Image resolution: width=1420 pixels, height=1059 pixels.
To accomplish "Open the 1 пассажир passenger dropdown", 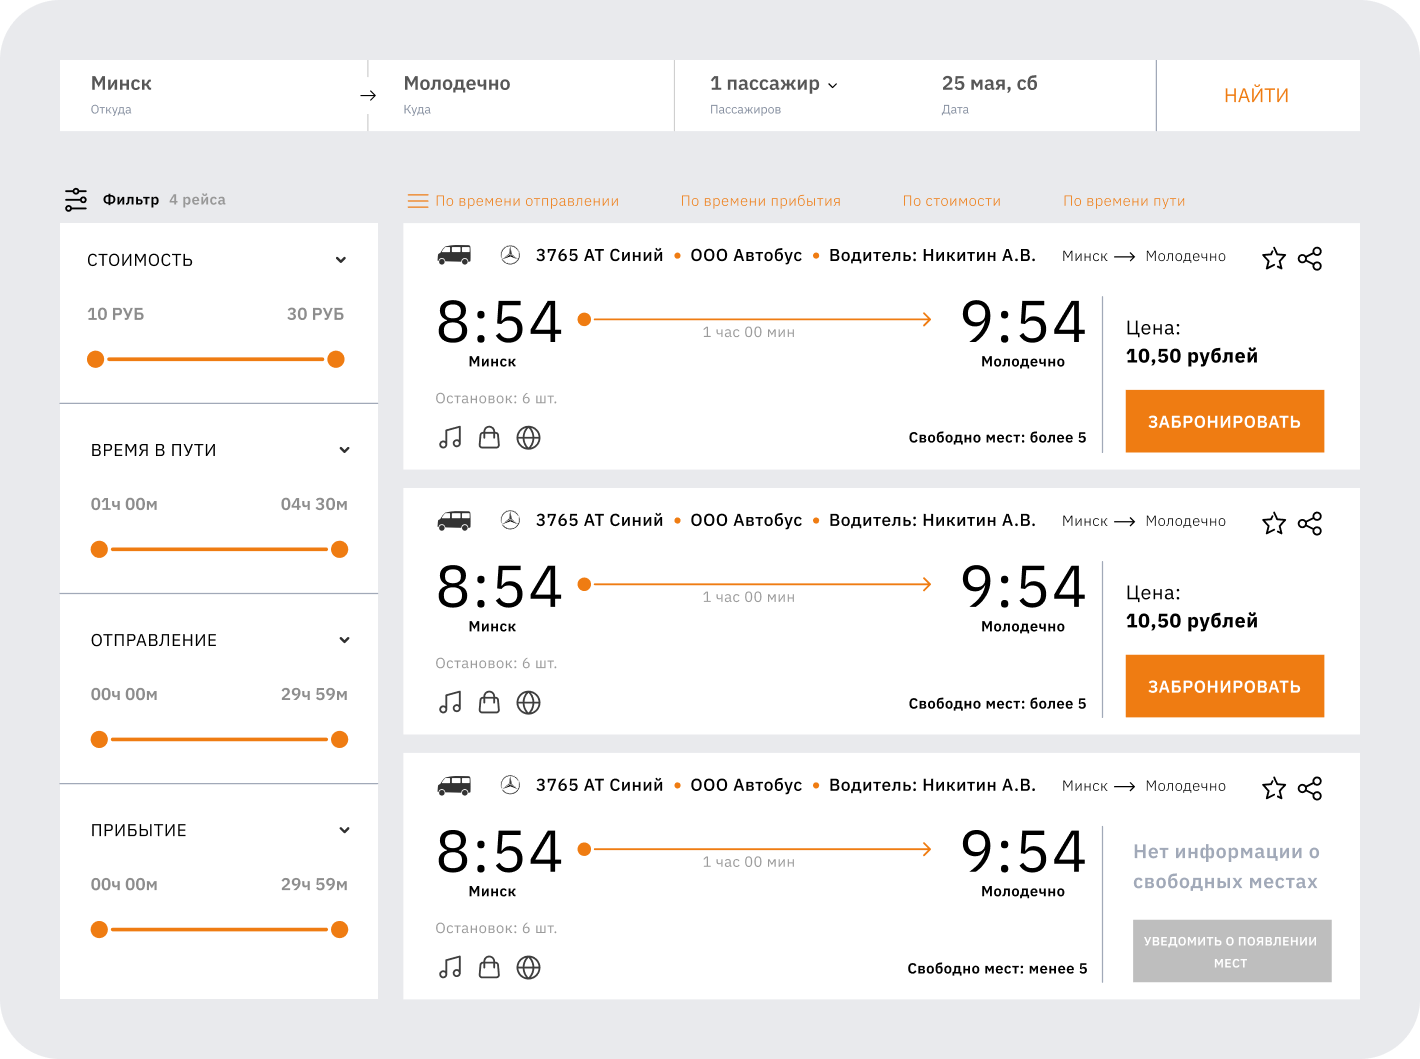I will coord(774,85).
